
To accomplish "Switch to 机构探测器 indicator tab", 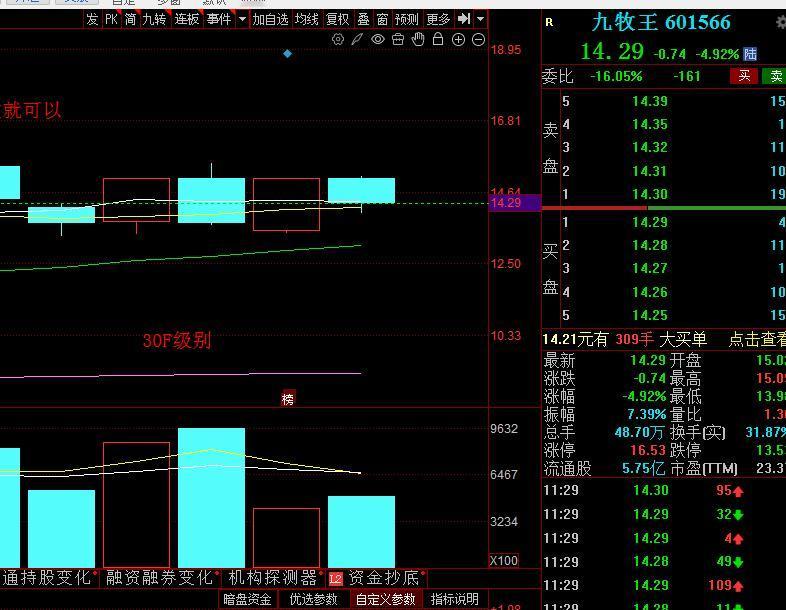I will click(273, 578).
